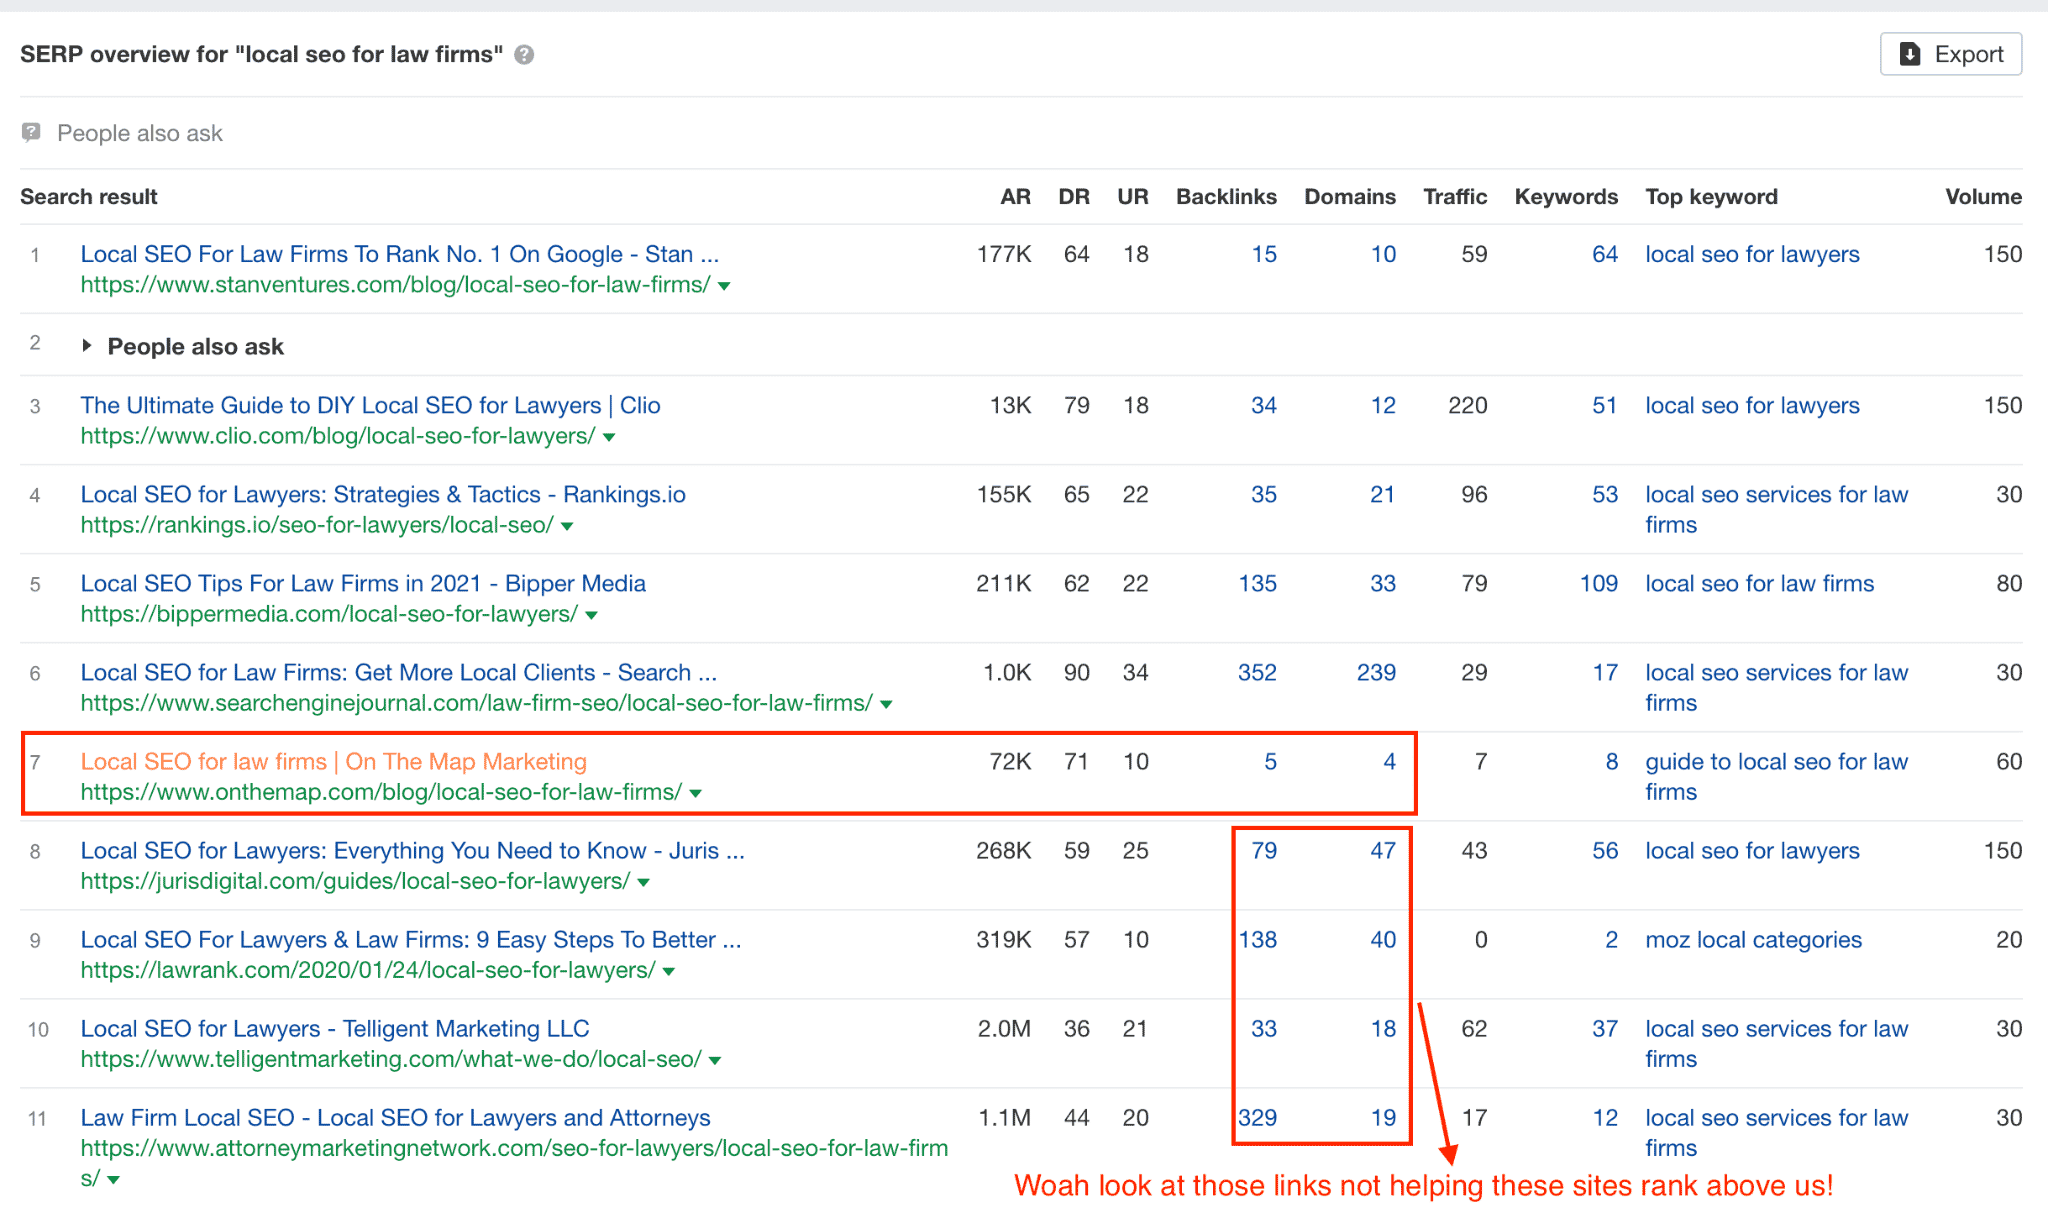Click the People also ask speech bubble icon
The image size is (2048, 1221).
click(32, 132)
